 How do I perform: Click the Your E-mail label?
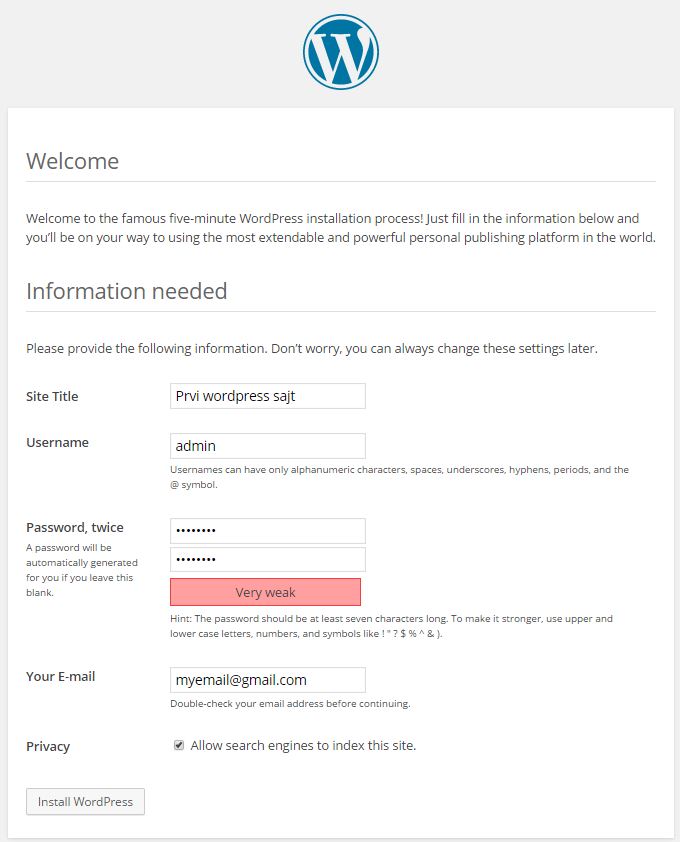(61, 677)
